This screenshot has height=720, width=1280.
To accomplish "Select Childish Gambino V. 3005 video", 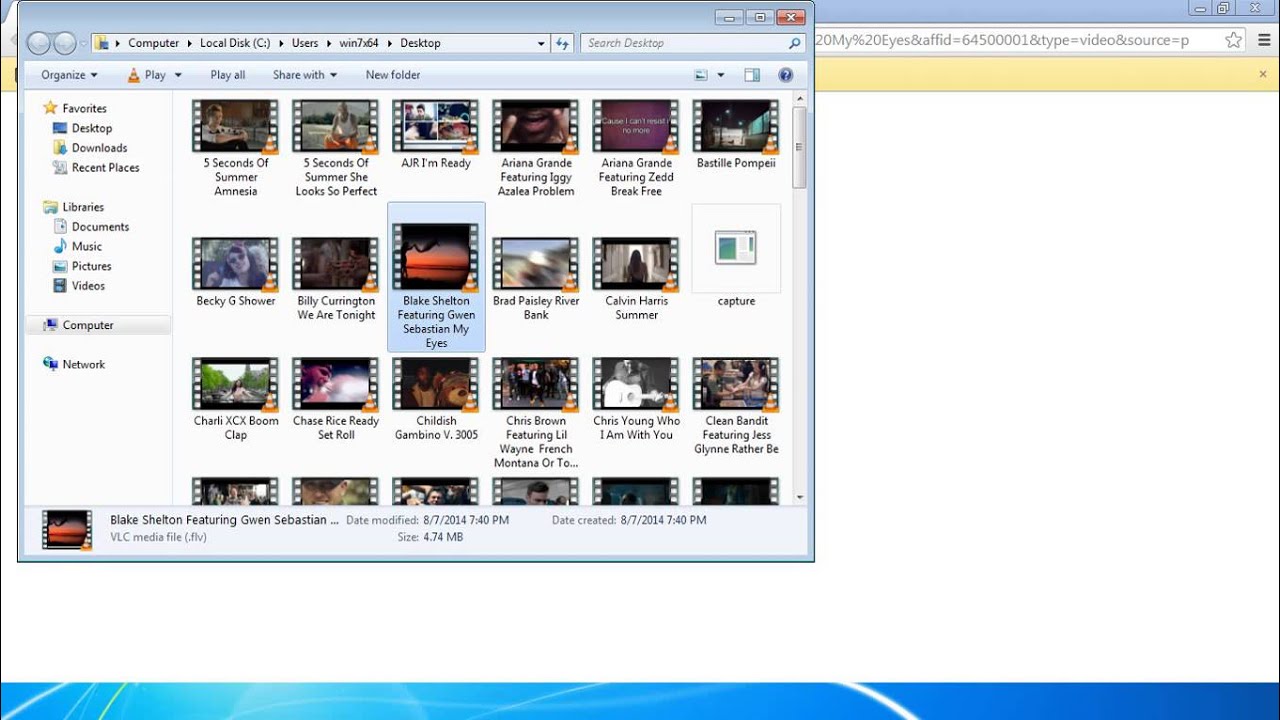I will (x=436, y=399).
